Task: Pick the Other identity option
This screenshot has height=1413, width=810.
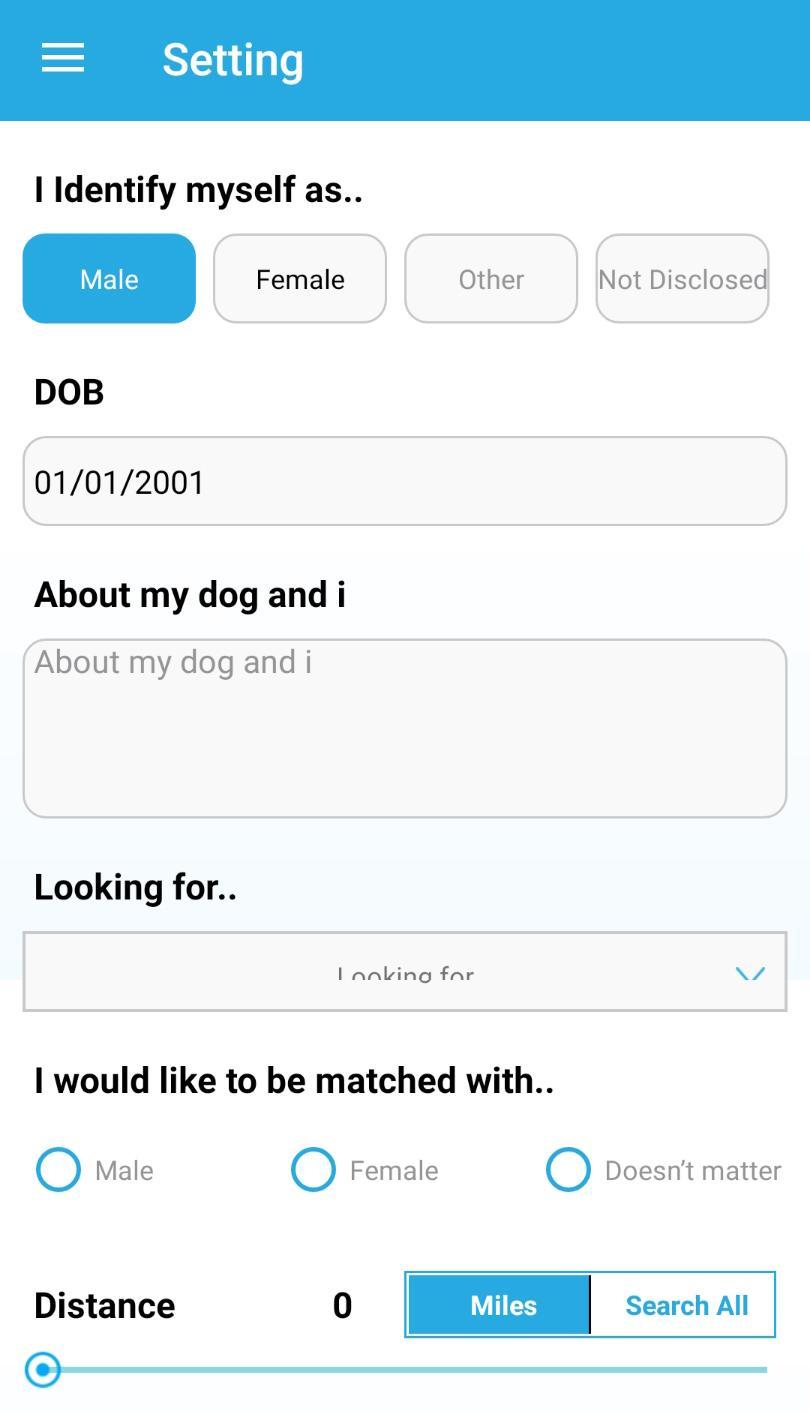Action: click(x=491, y=279)
